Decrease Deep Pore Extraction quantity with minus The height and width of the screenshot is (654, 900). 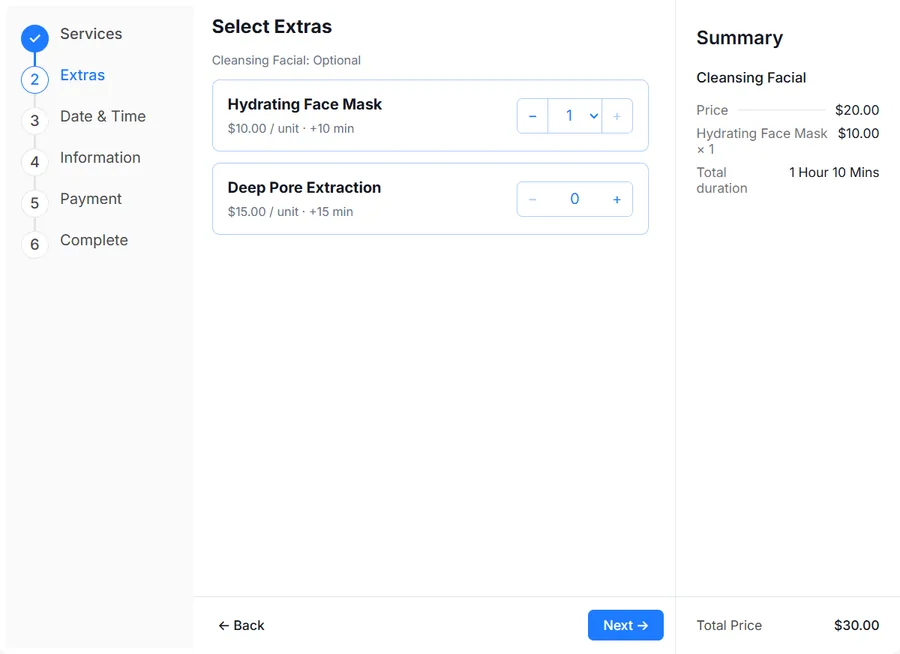click(x=533, y=199)
